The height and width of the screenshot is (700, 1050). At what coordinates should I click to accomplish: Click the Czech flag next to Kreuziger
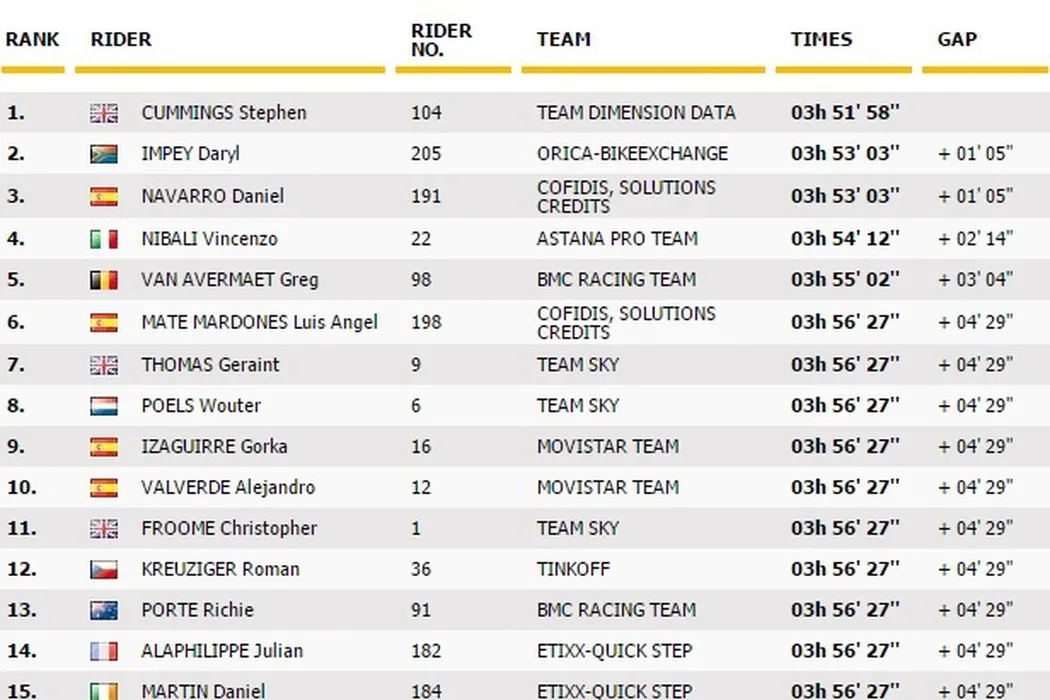103,570
